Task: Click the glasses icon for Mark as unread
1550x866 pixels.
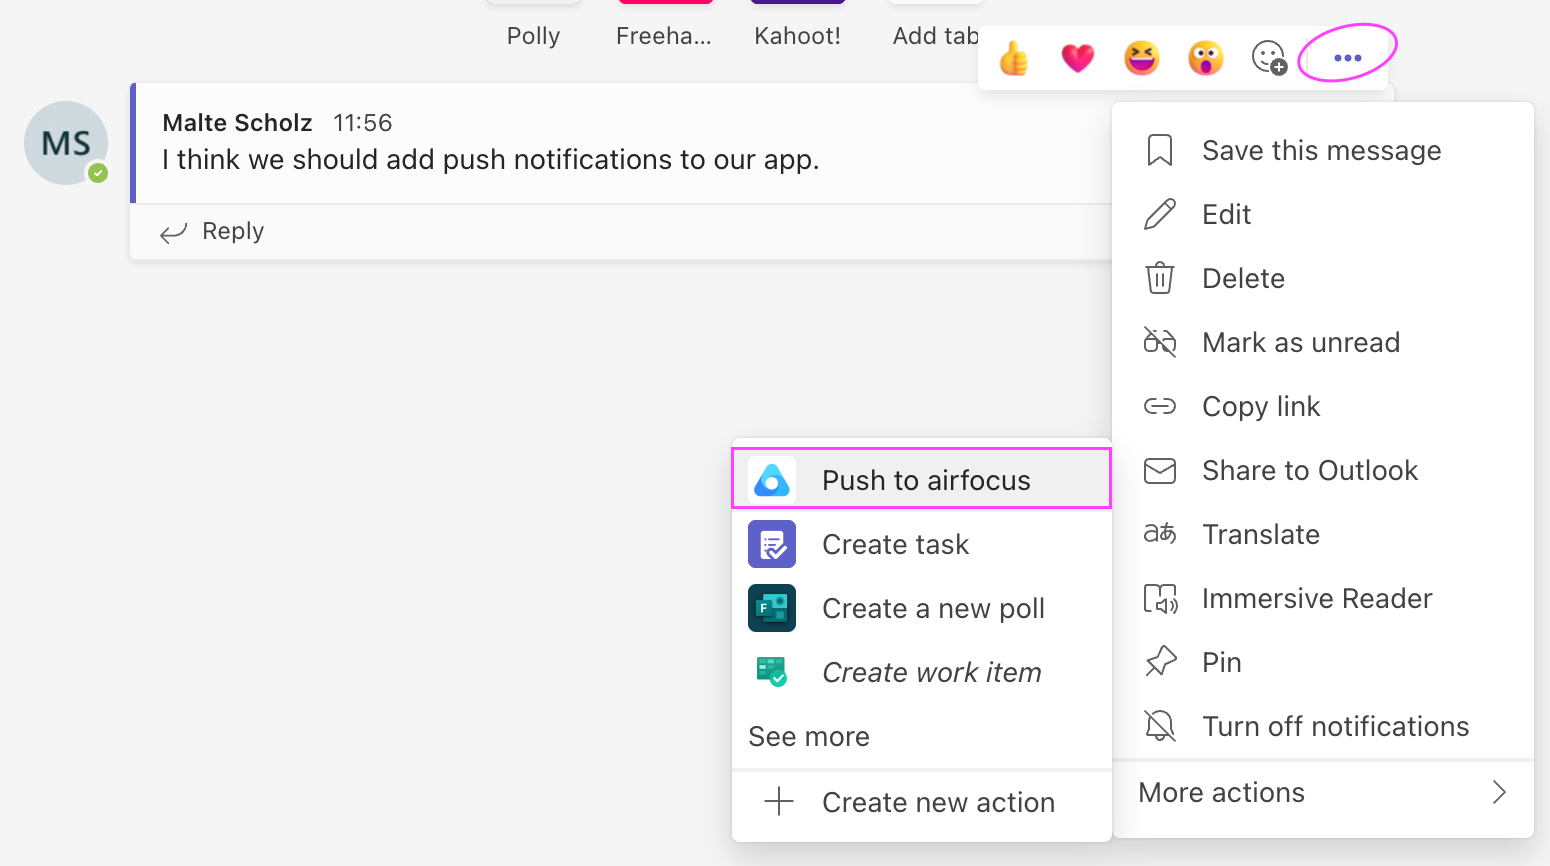Action: pyautogui.click(x=1160, y=342)
